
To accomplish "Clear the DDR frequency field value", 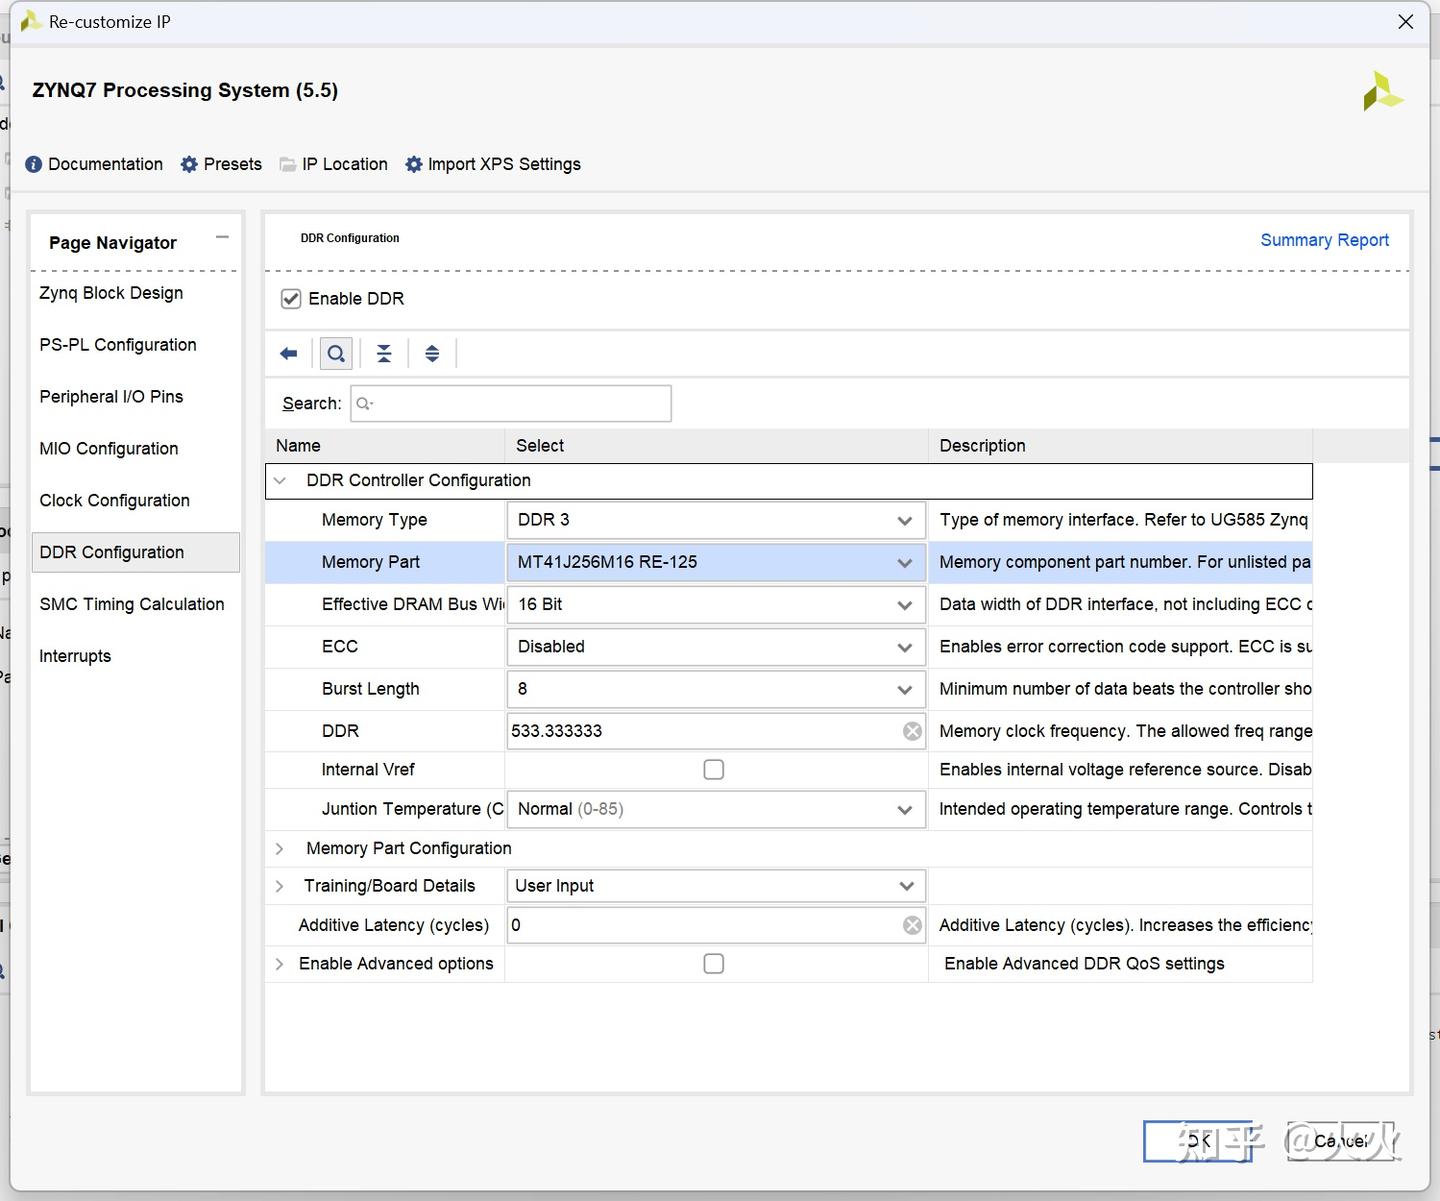I will pos(912,731).
